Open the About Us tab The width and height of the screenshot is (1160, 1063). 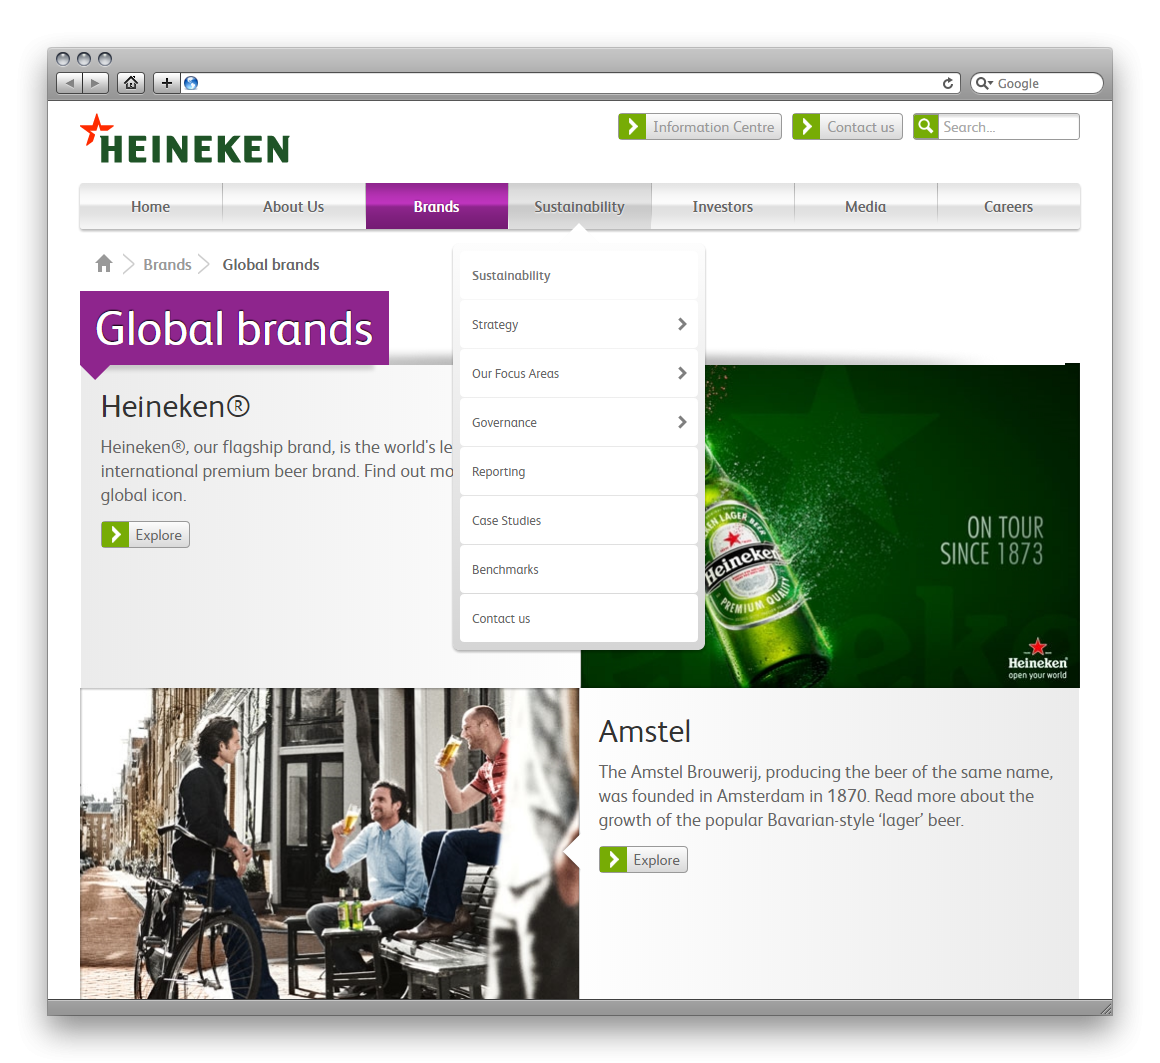pyautogui.click(x=294, y=206)
